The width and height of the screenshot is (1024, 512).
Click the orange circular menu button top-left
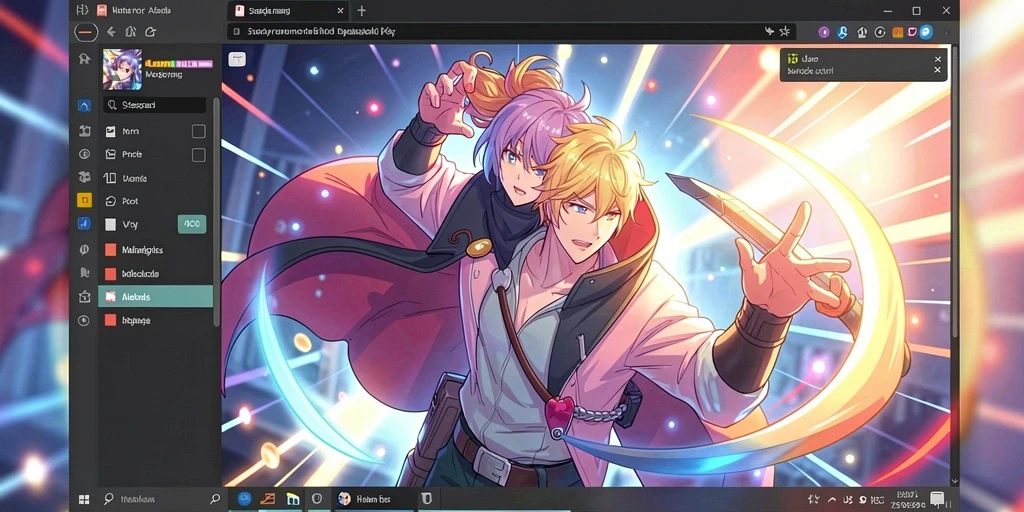(x=86, y=31)
